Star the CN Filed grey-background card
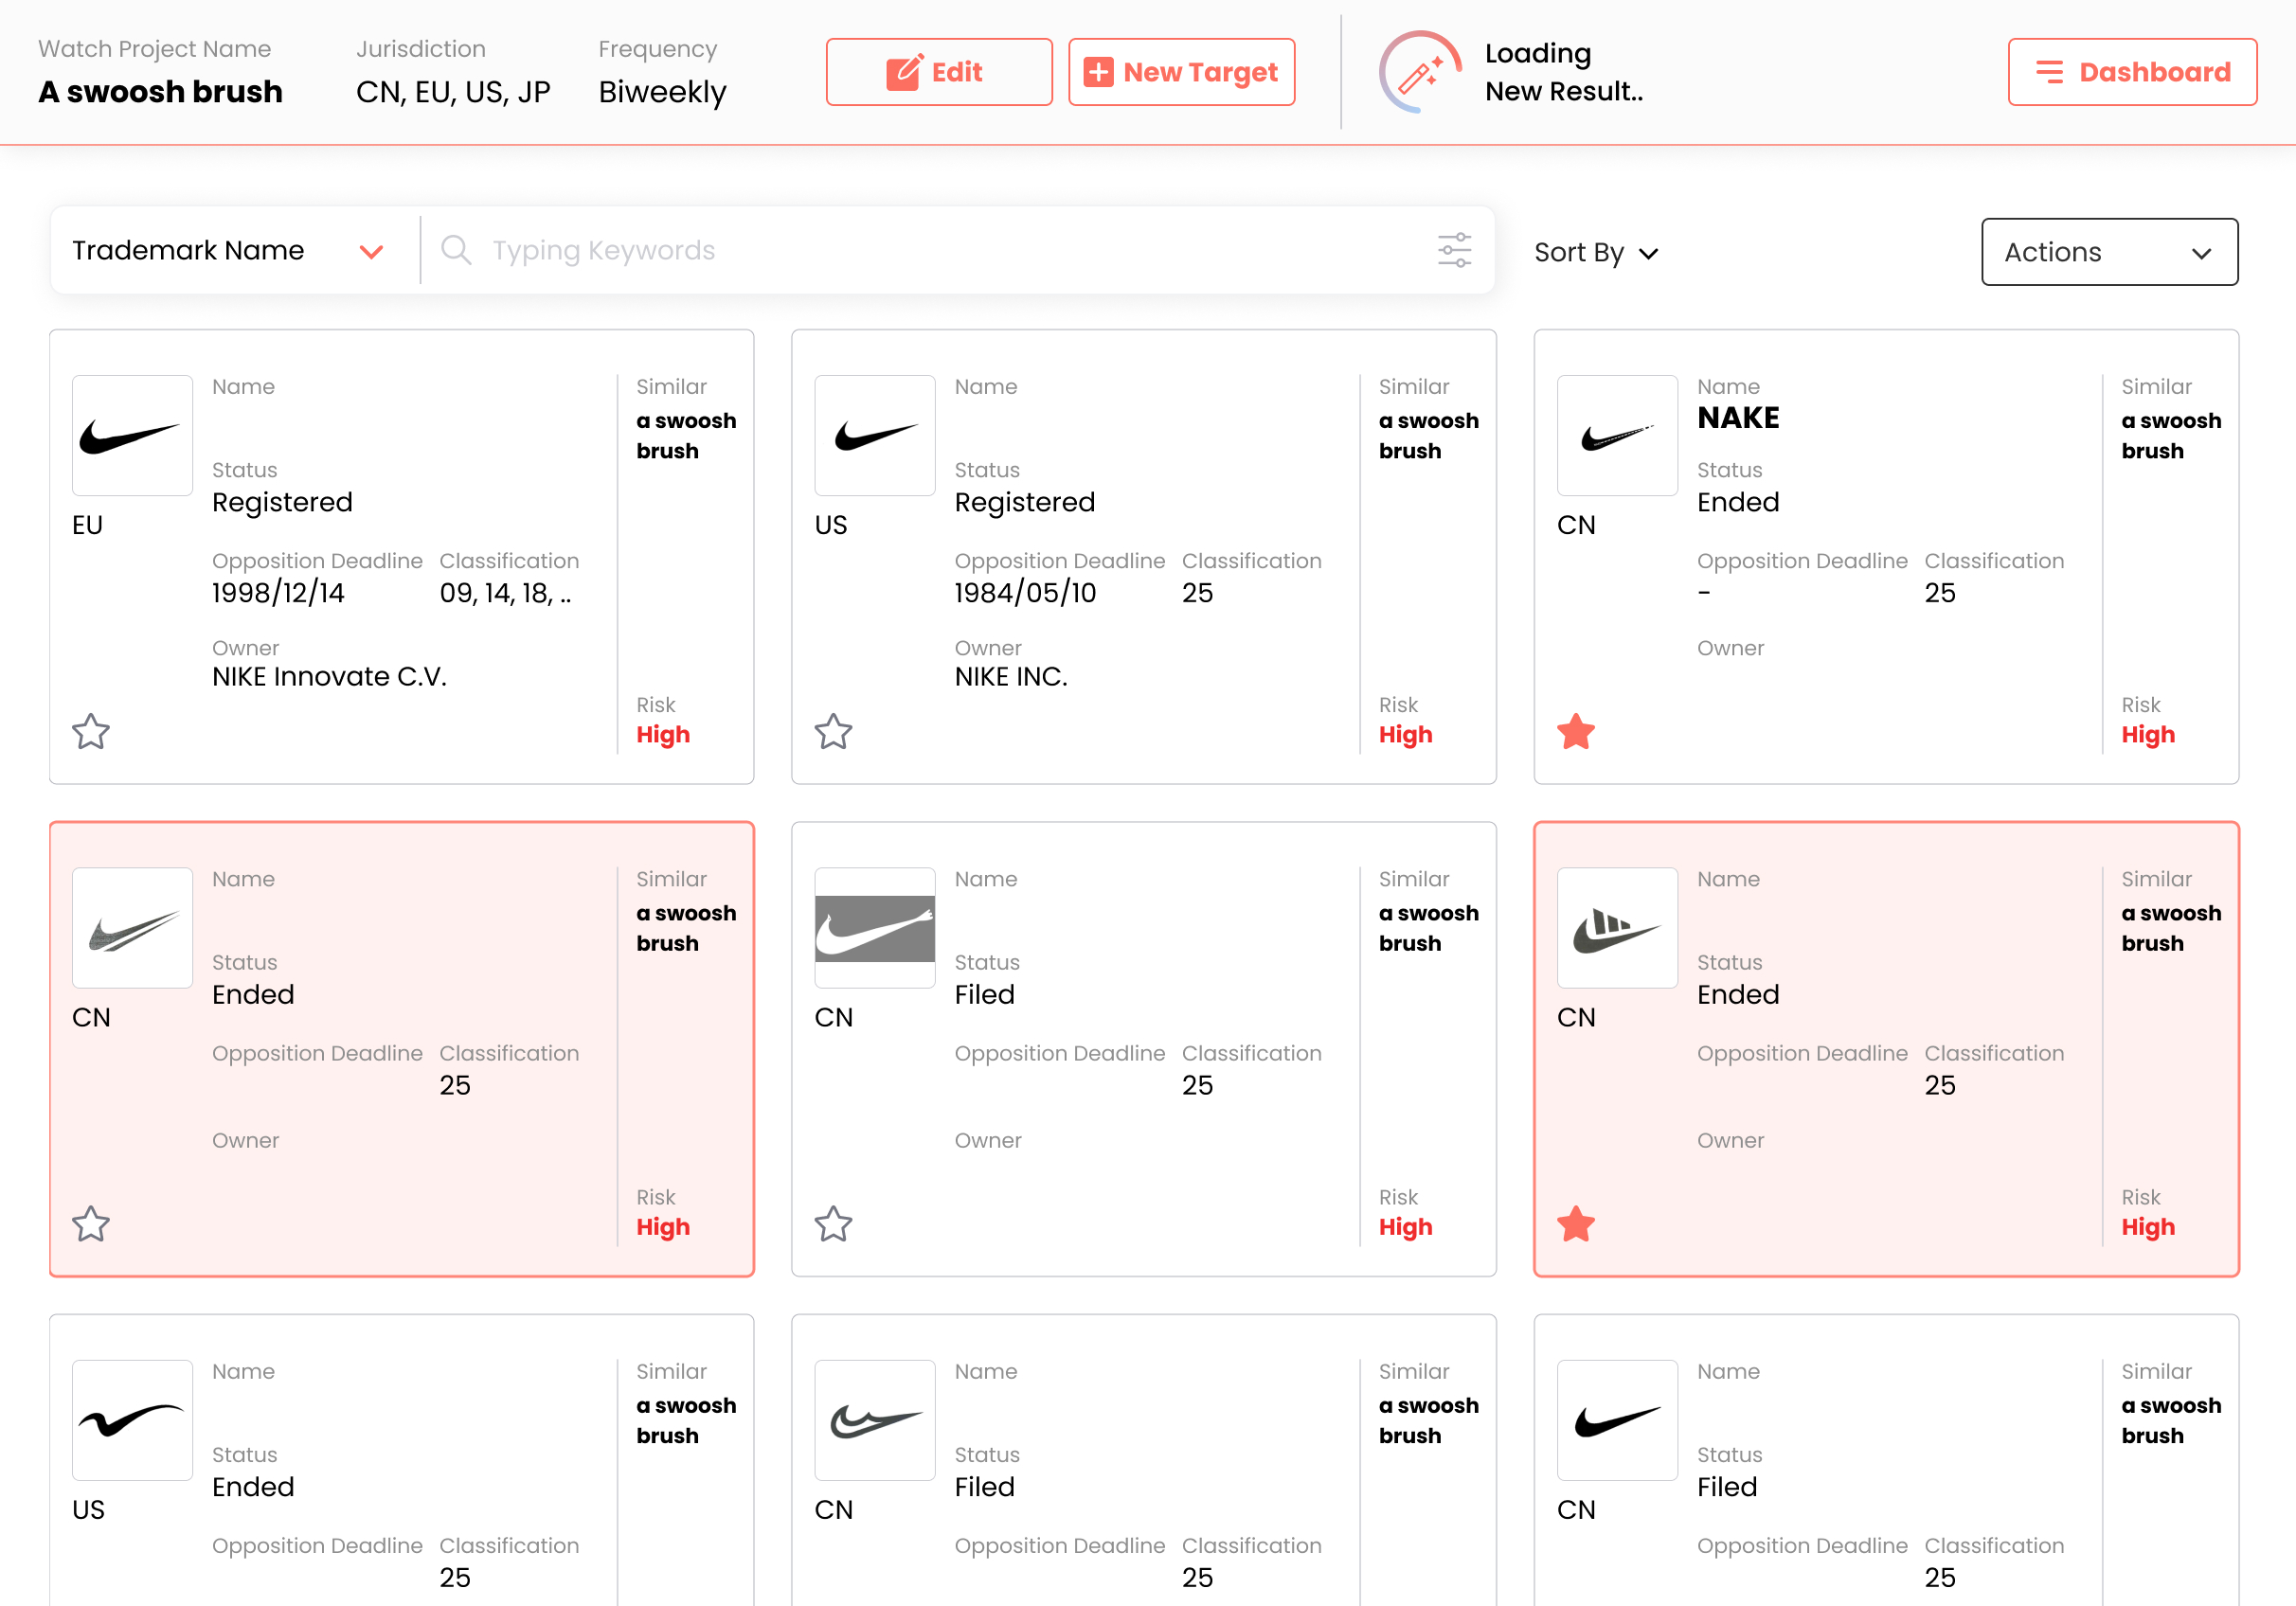 coord(833,1223)
